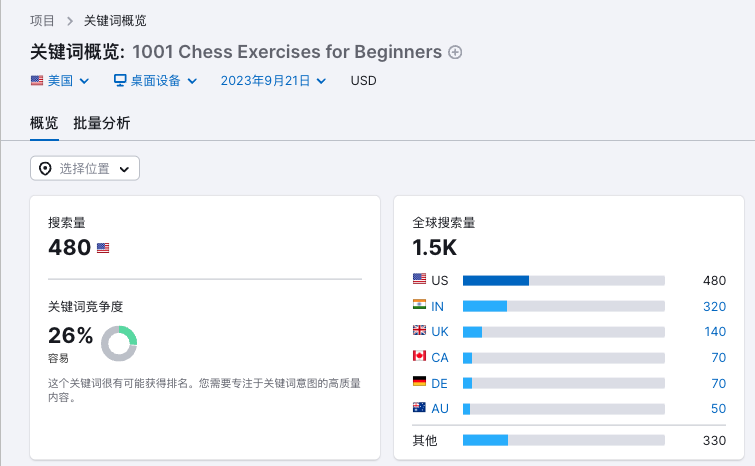755x466 pixels.
Task: Open the UK country link
Action: (x=440, y=331)
